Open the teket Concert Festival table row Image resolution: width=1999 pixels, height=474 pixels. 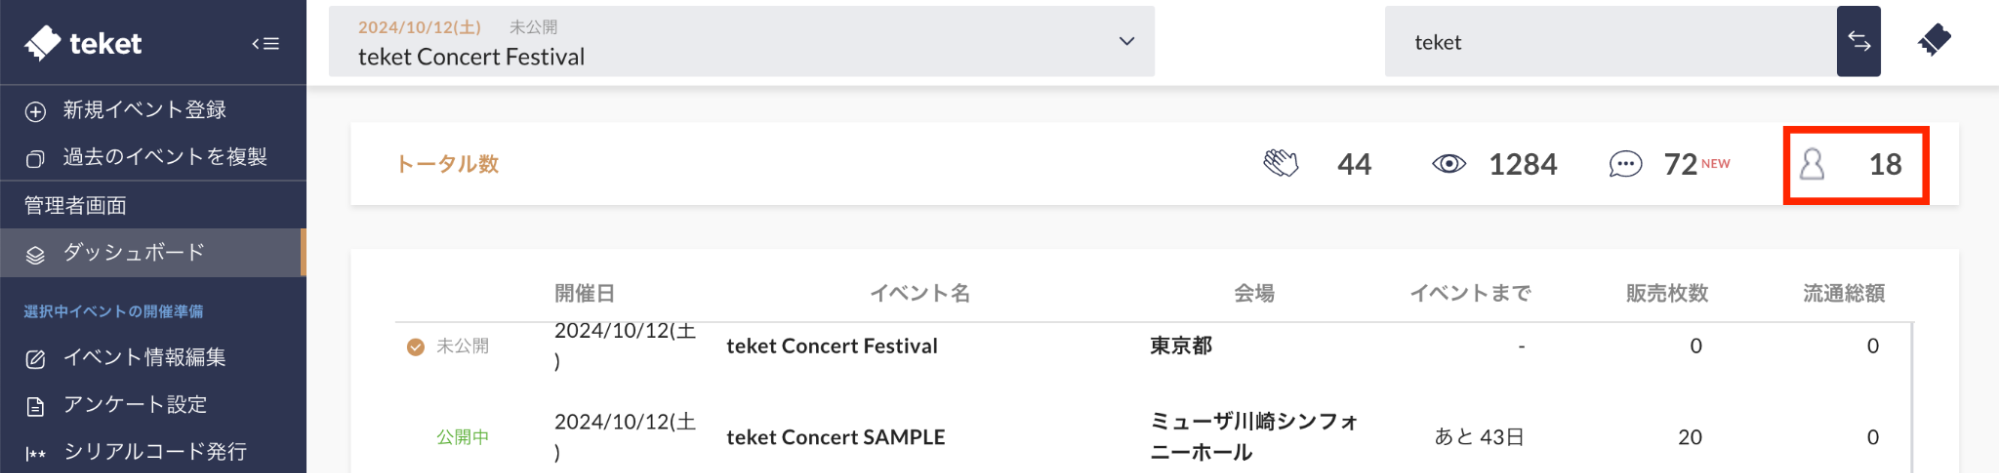(831, 346)
